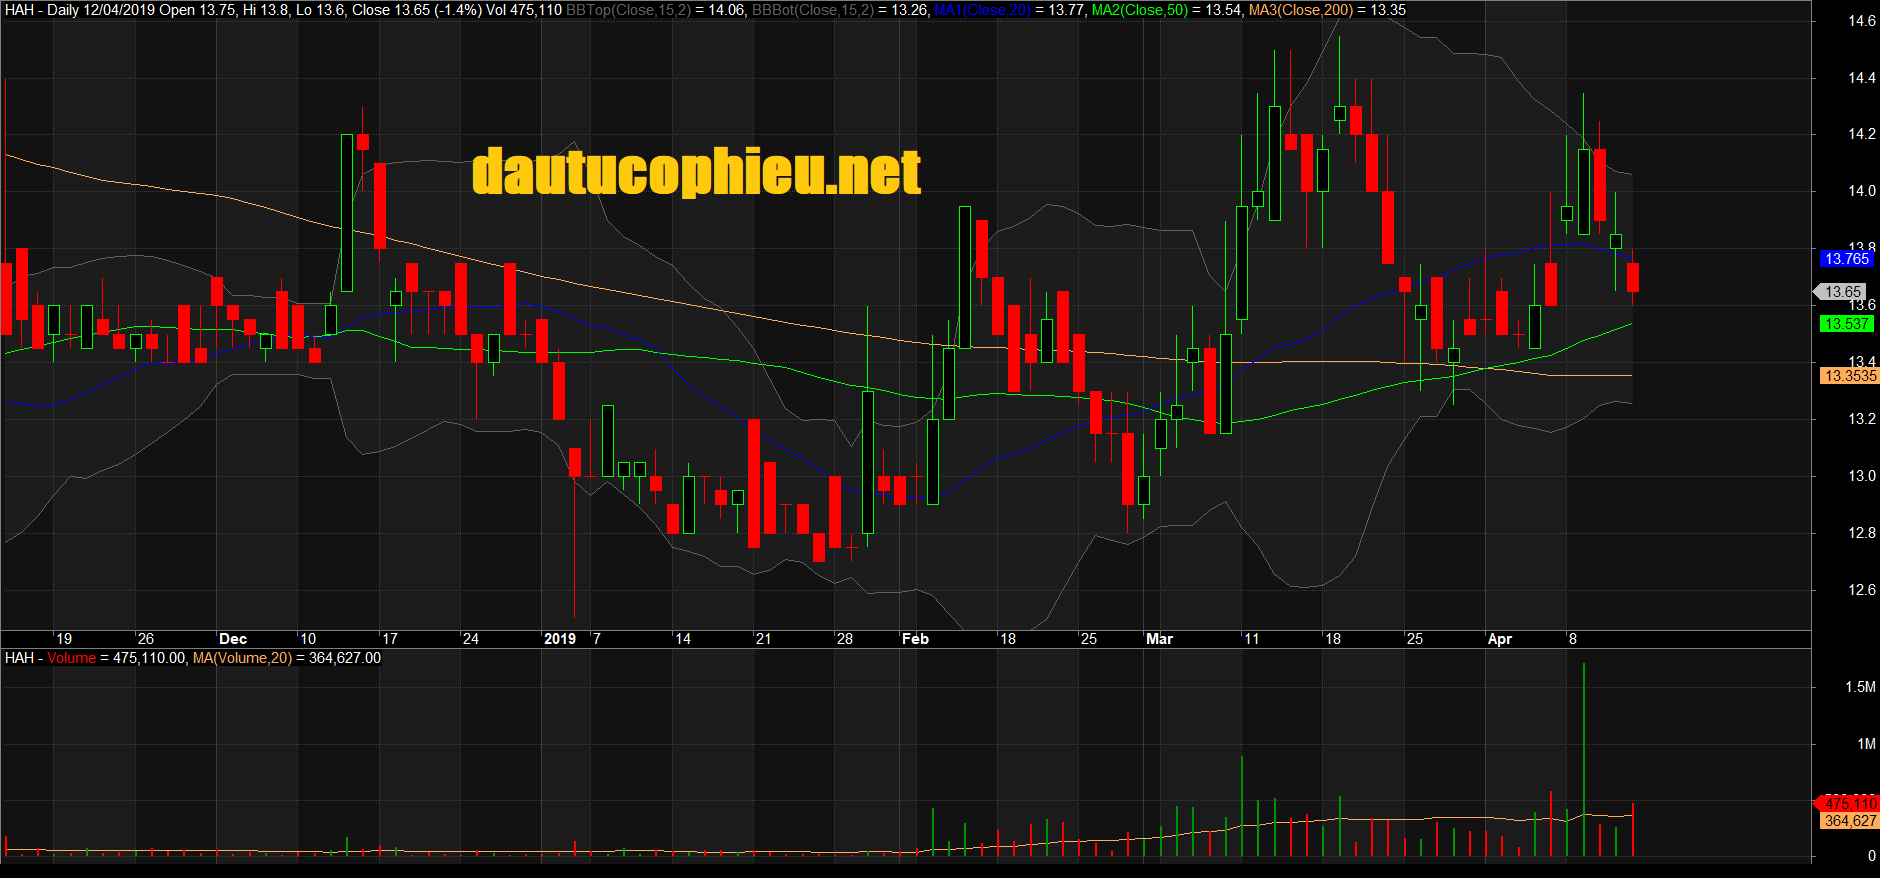Click the Mar month marker on date axis
This screenshot has height=878, width=1880.
coord(1160,639)
